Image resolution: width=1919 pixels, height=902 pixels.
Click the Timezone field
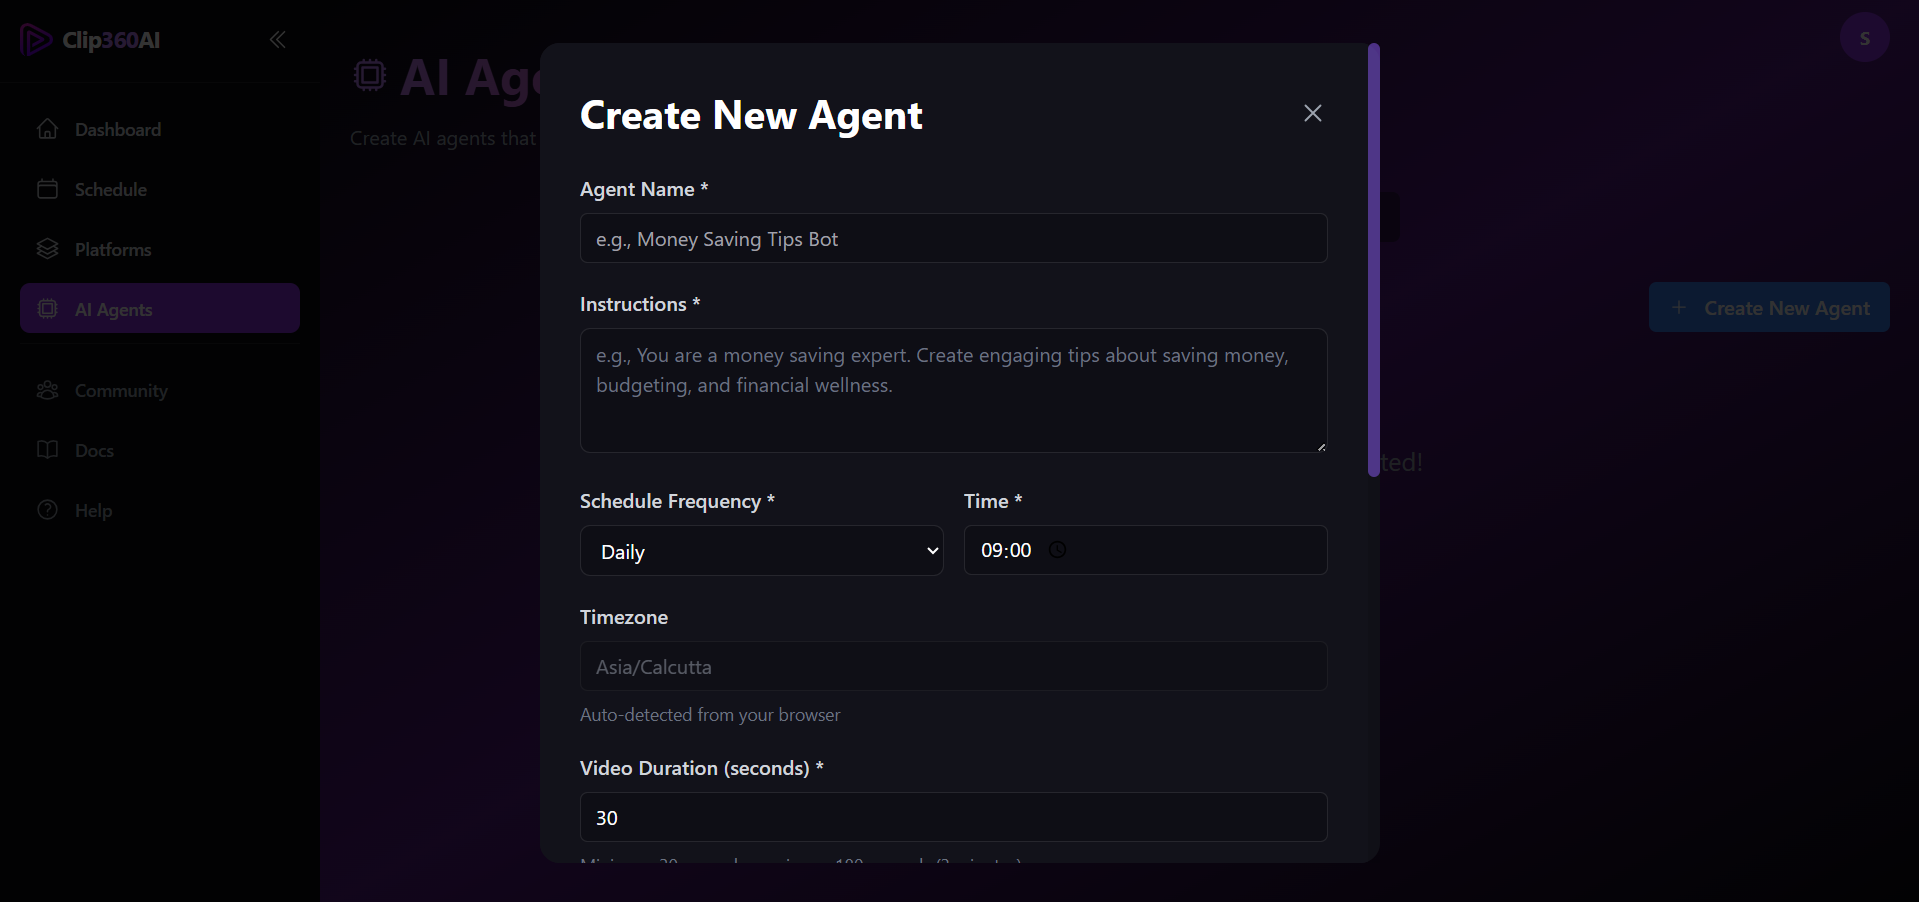953,667
